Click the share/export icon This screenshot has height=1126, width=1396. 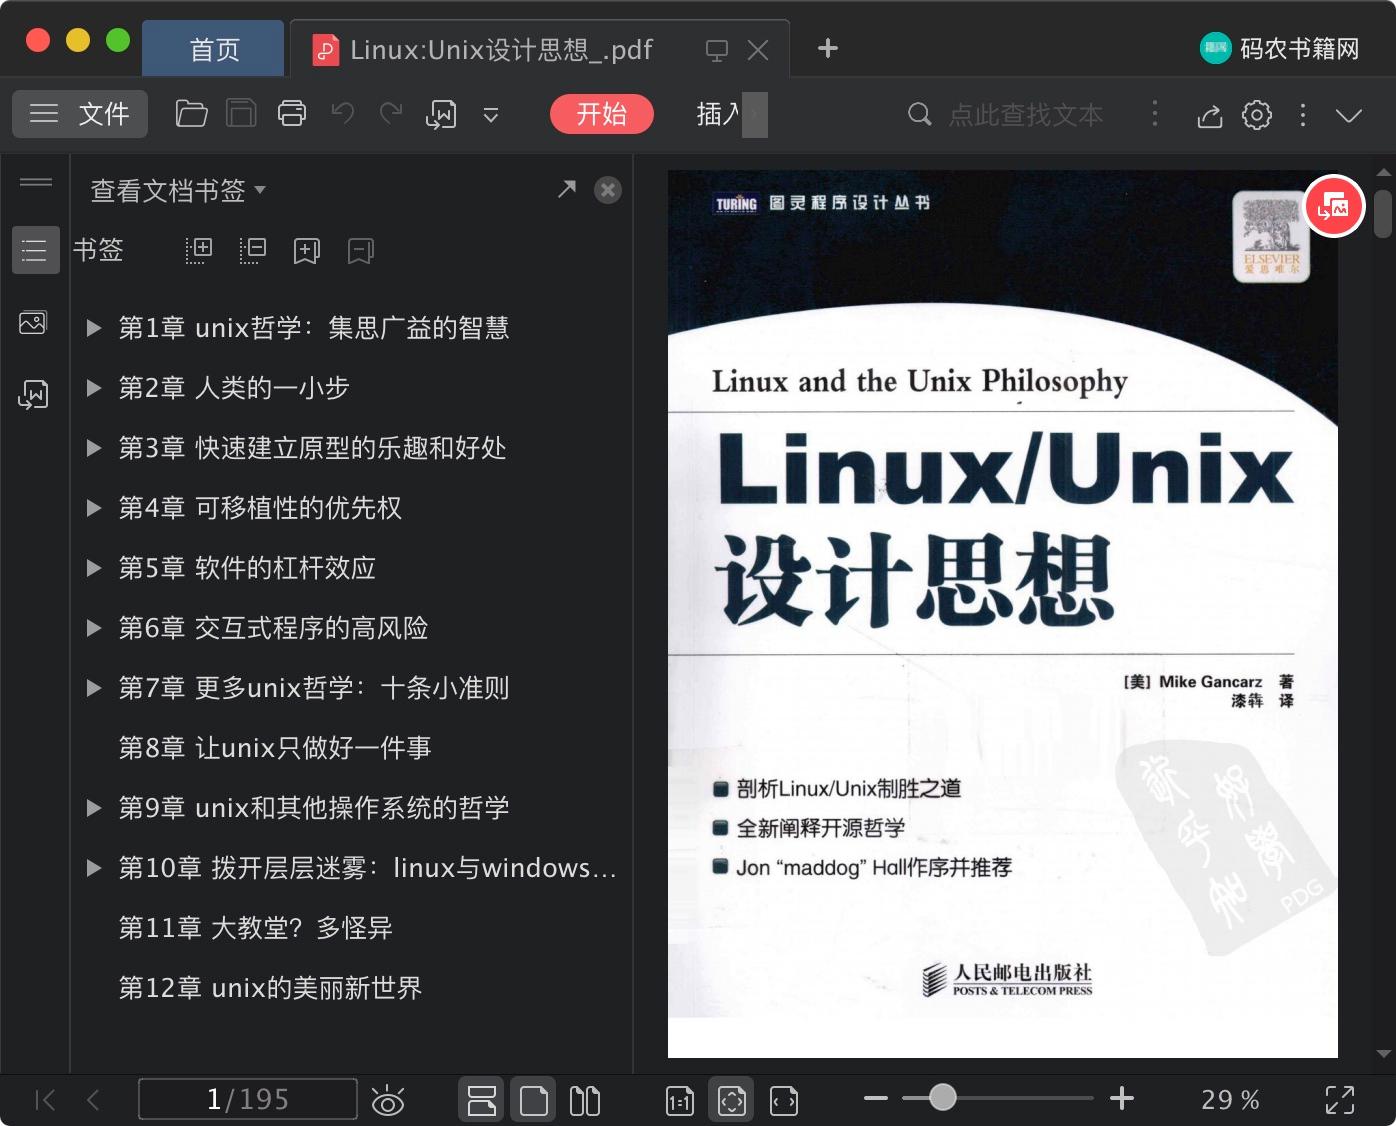[1210, 115]
